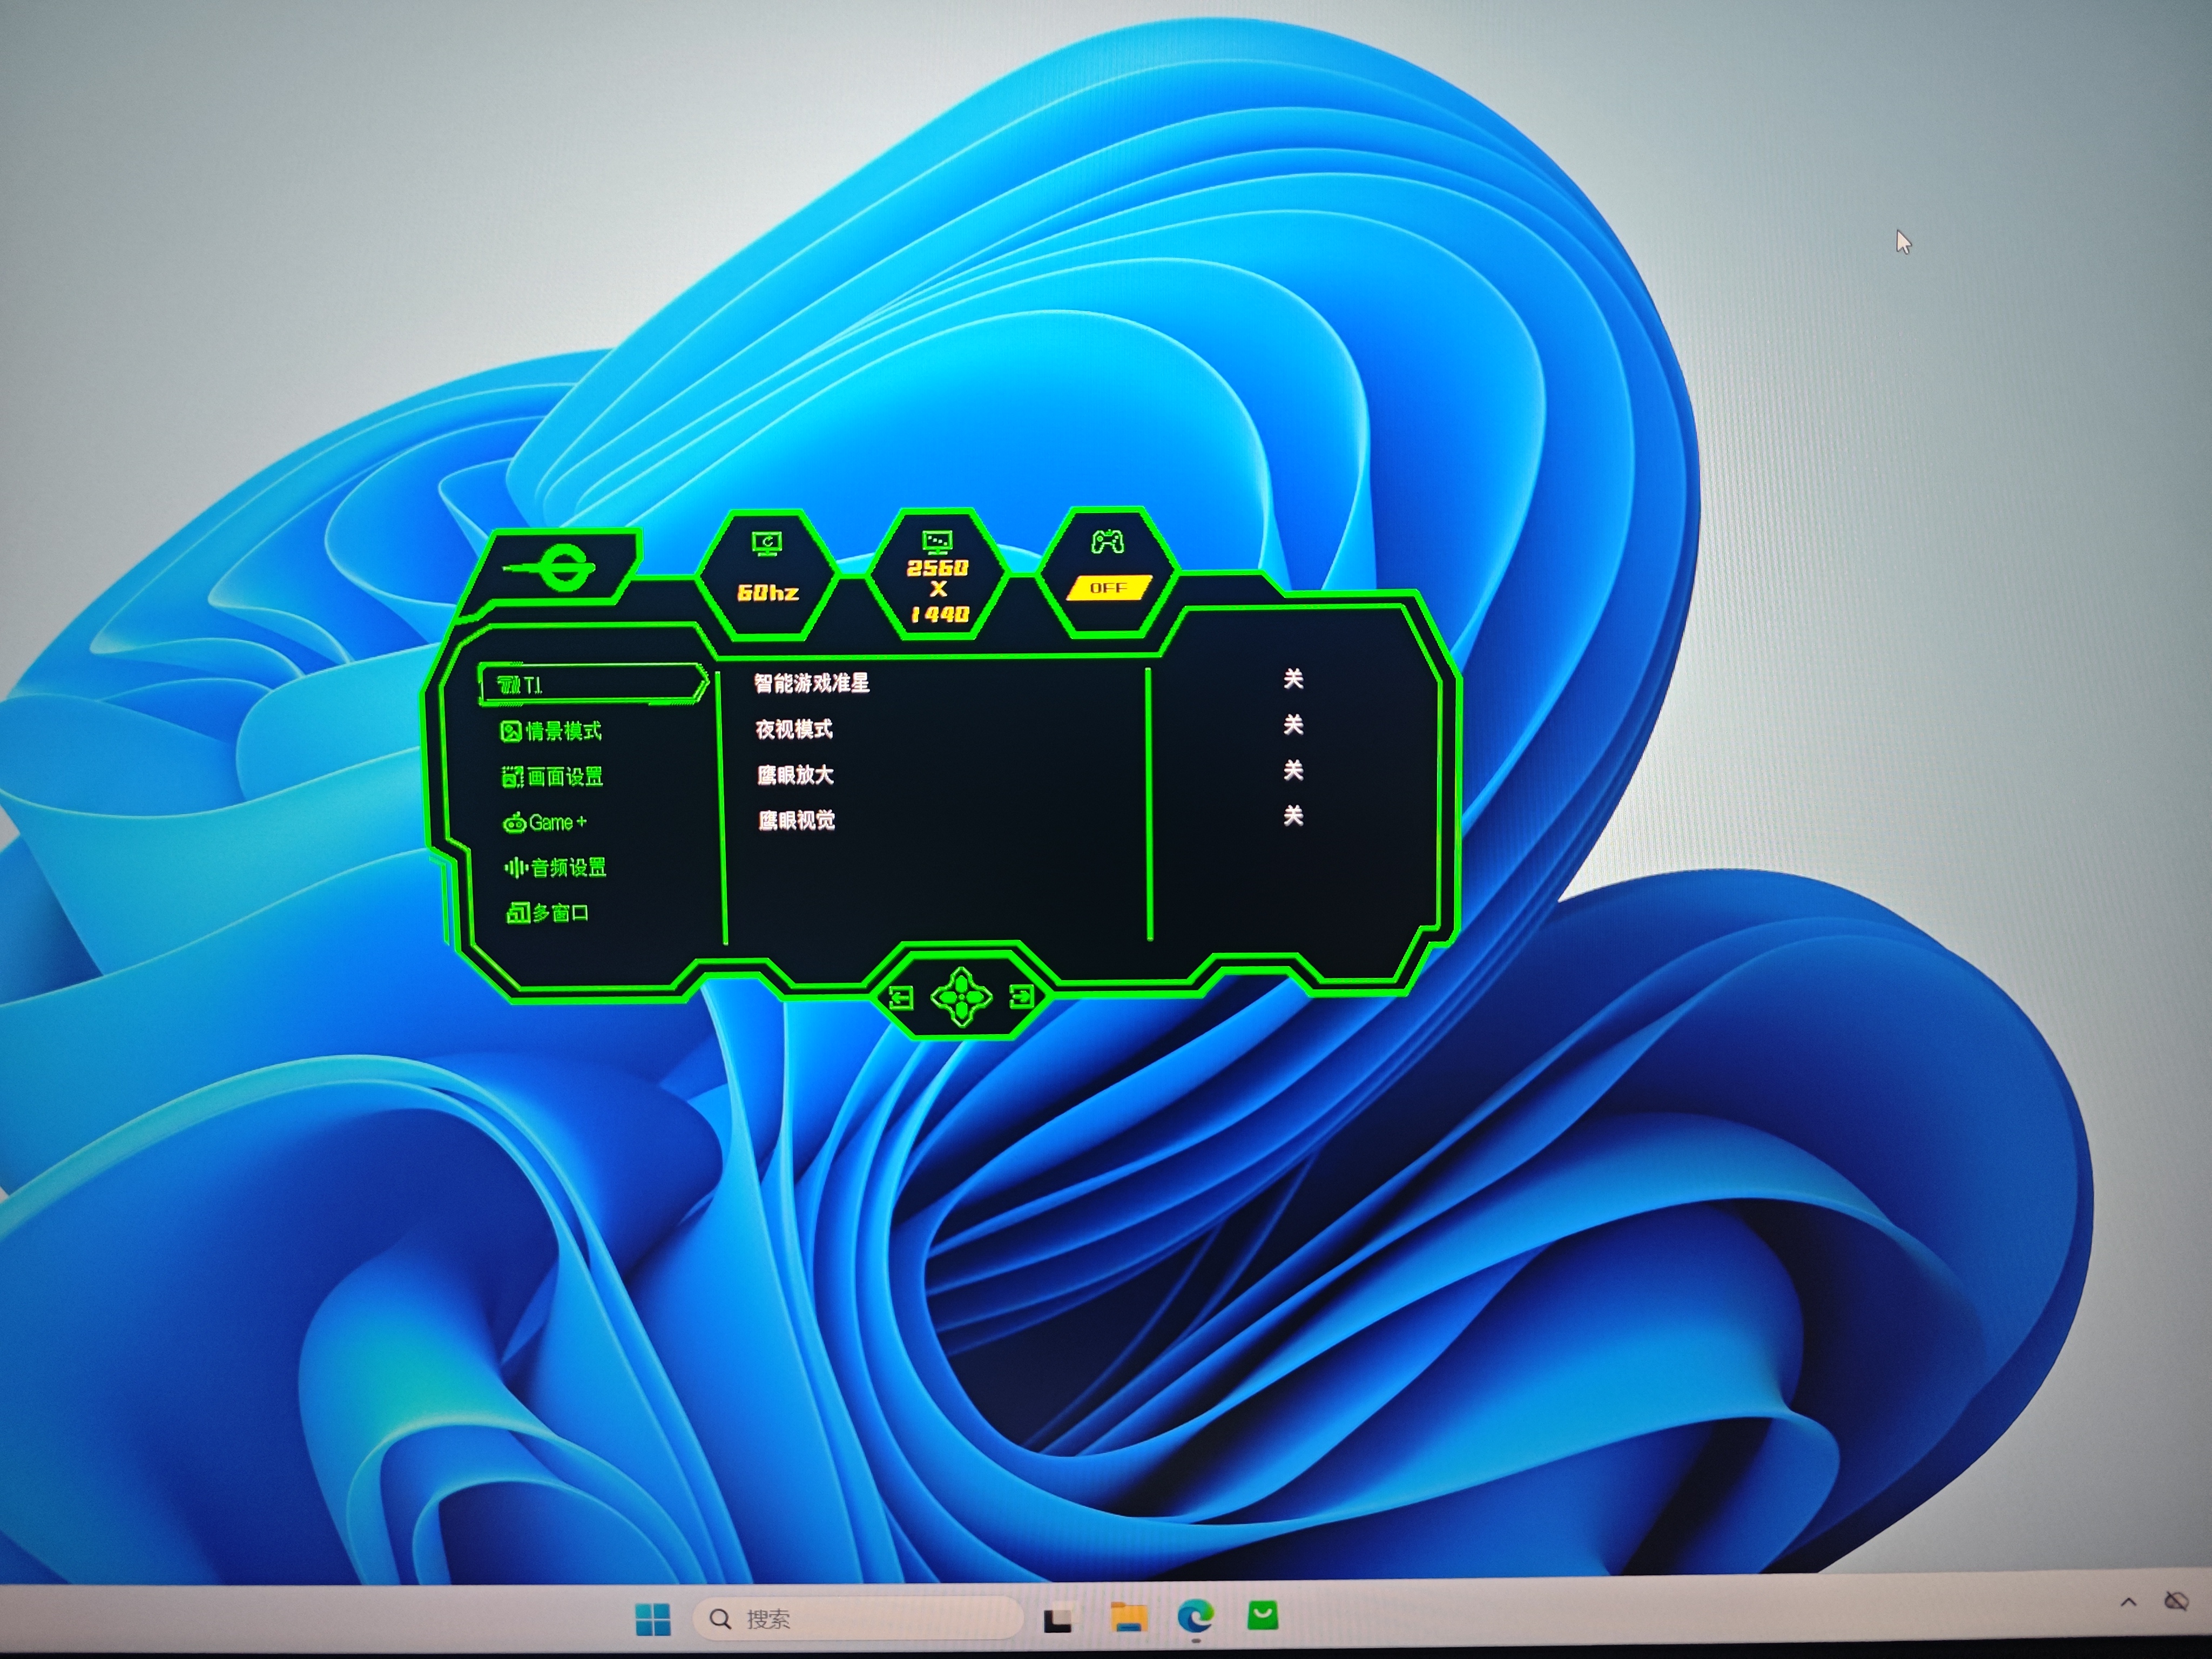The height and width of the screenshot is (1659, 2212).
Task: Toggle the yellow OFF game indicator
Action: click(1108, 588)
